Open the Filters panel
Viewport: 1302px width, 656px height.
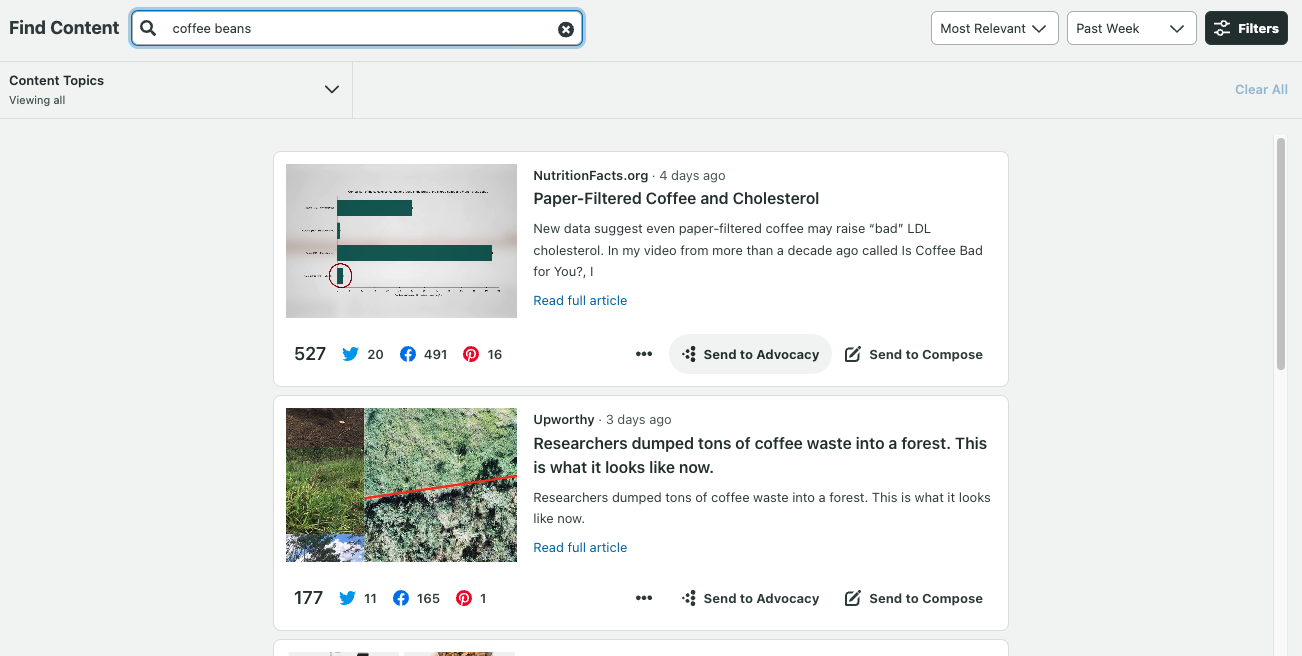click(1246, 28)
